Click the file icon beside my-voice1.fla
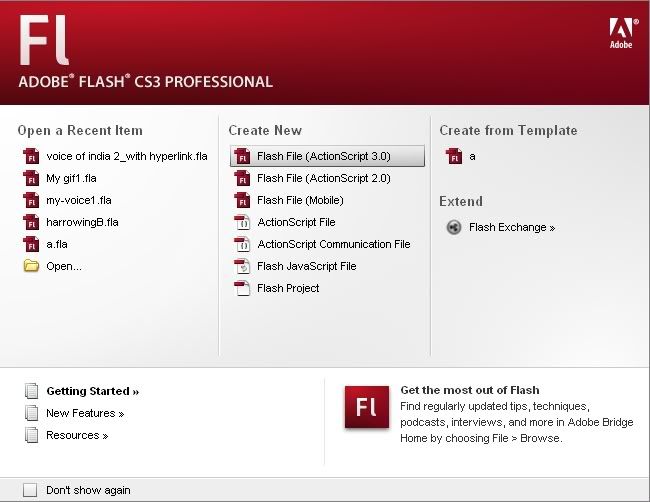The height and width of the screenshot is (502, 650). (31, 200)
